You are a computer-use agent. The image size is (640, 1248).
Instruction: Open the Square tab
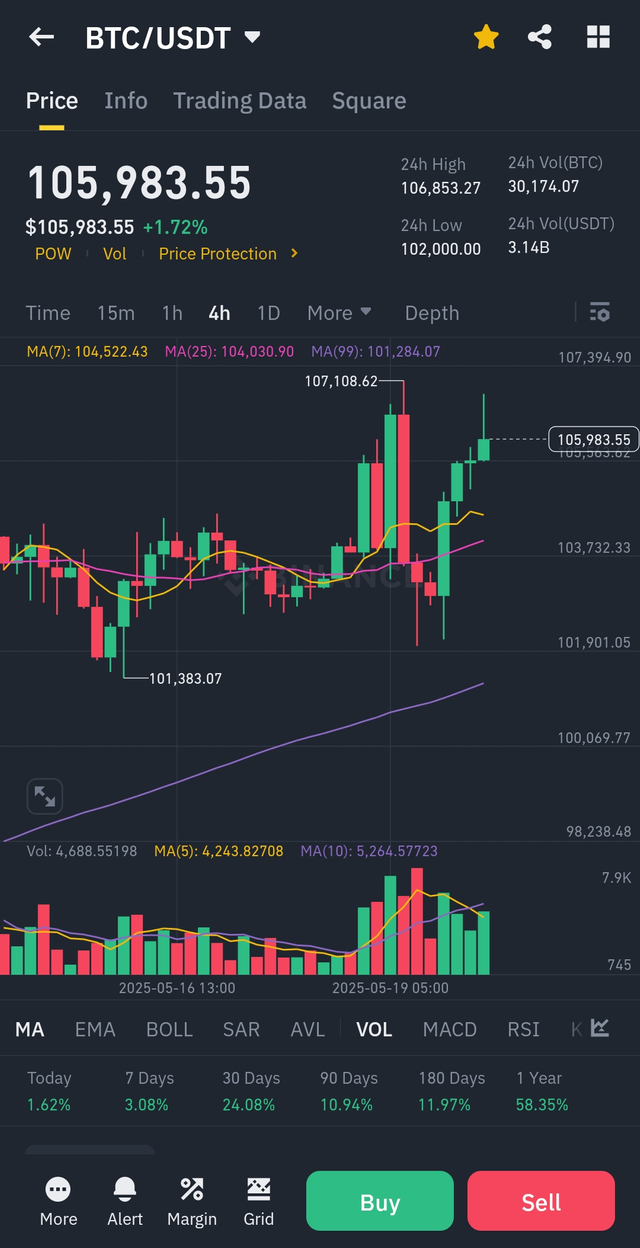tap(369, 101)
